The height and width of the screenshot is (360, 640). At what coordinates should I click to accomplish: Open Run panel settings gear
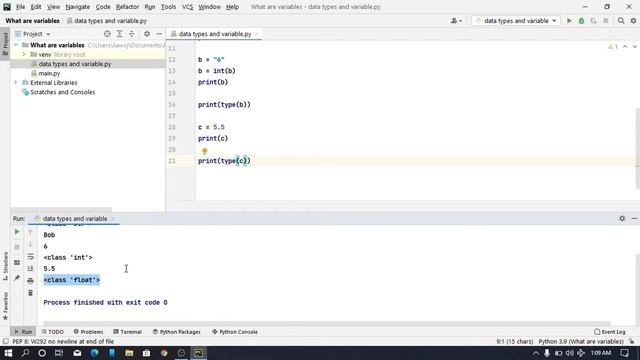pyautogui.click(x=622, y=218)
